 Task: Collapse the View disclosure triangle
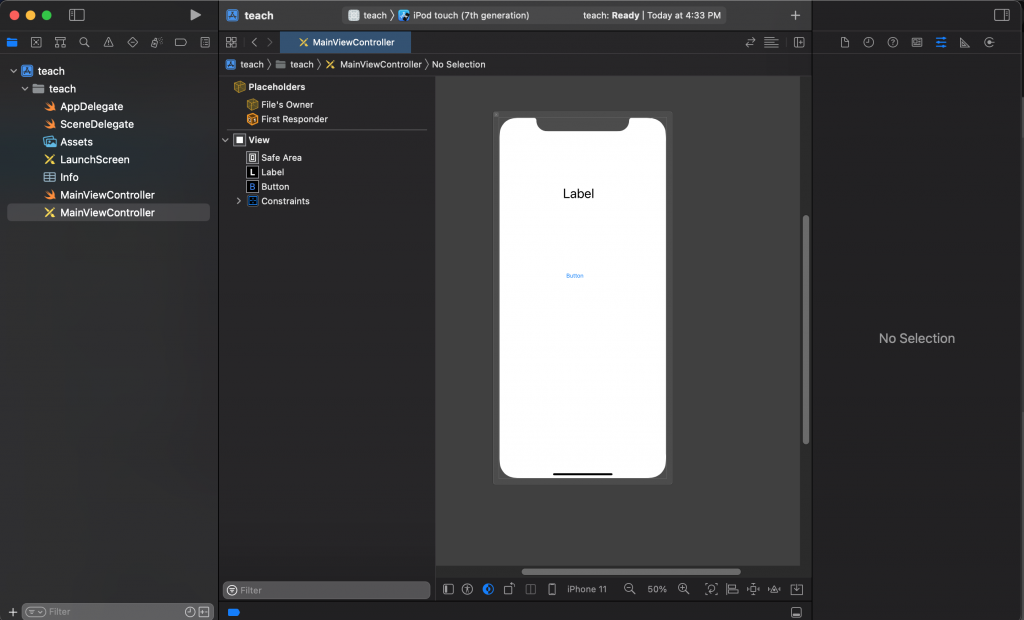pyautogui.click(x=226, y=140)
